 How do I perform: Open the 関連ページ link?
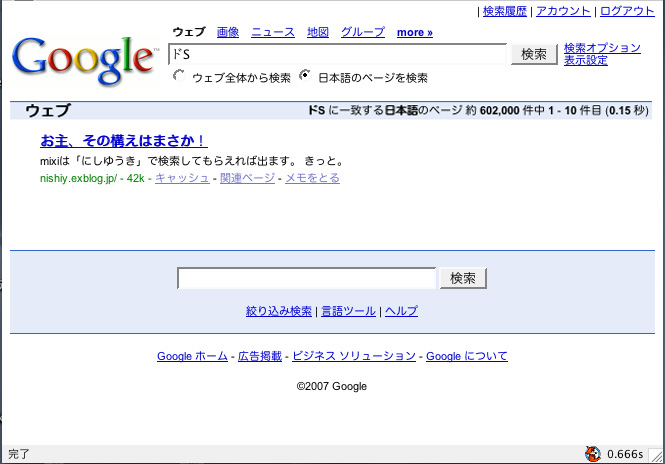pos(247,178)
